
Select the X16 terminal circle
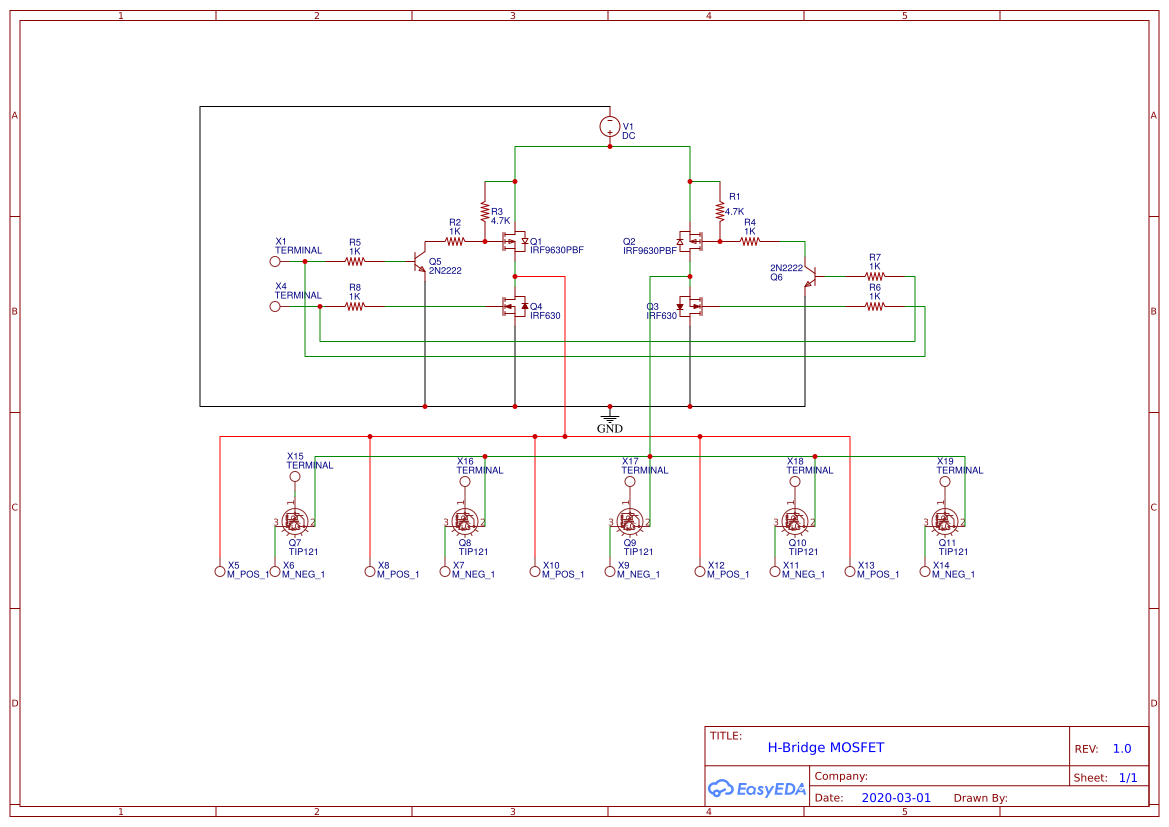coord(465,482)
